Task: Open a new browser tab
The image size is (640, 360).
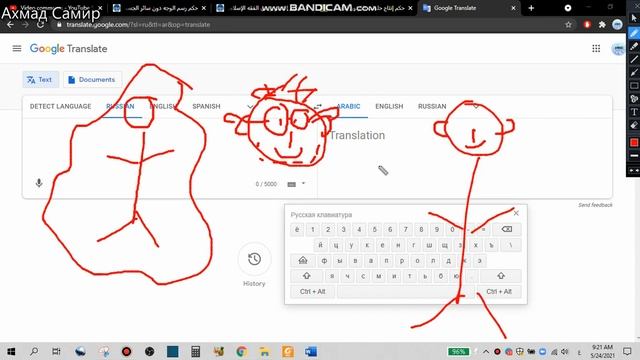Action: tap(531, 8)
